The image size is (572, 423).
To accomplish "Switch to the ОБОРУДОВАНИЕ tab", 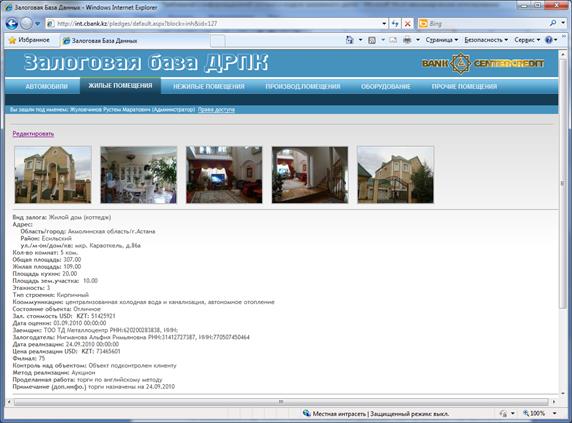I will (x=386, y=87).
